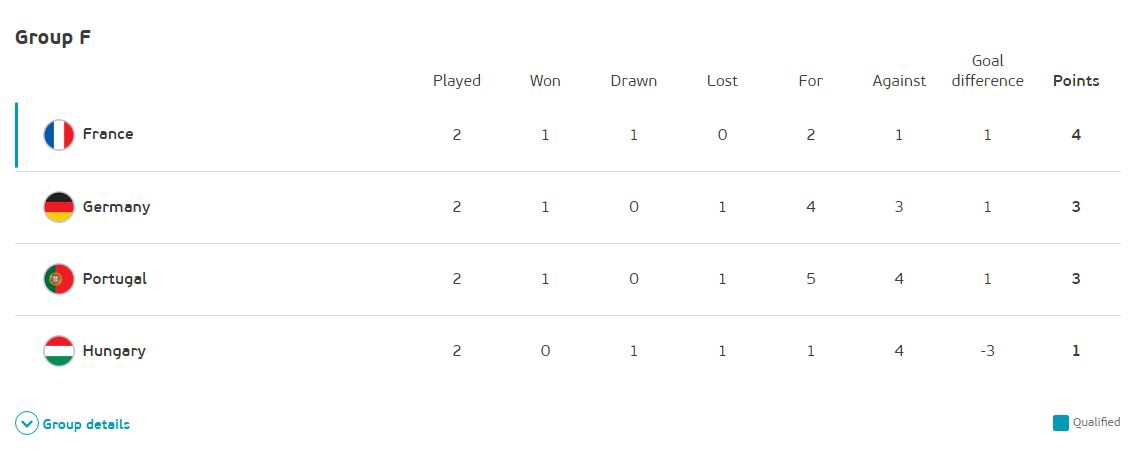
Task: Click the Against column header
Action: point(899,81)
